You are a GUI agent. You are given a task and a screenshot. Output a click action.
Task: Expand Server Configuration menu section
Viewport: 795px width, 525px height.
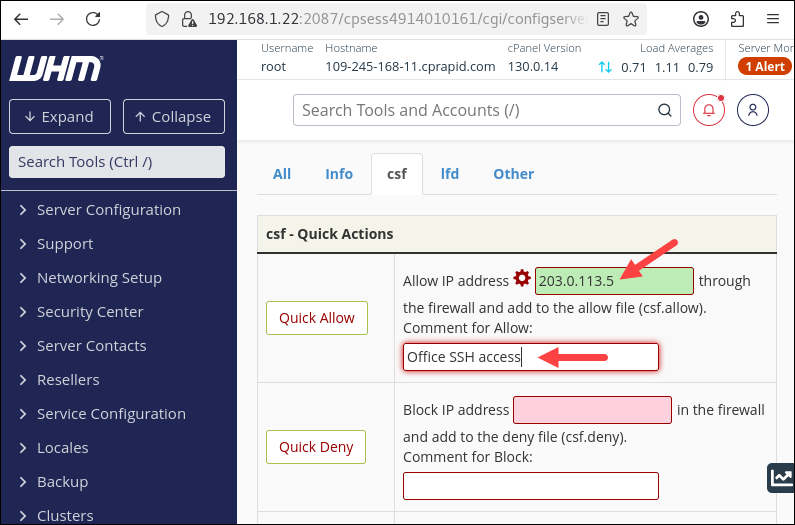tap(108, 210)
